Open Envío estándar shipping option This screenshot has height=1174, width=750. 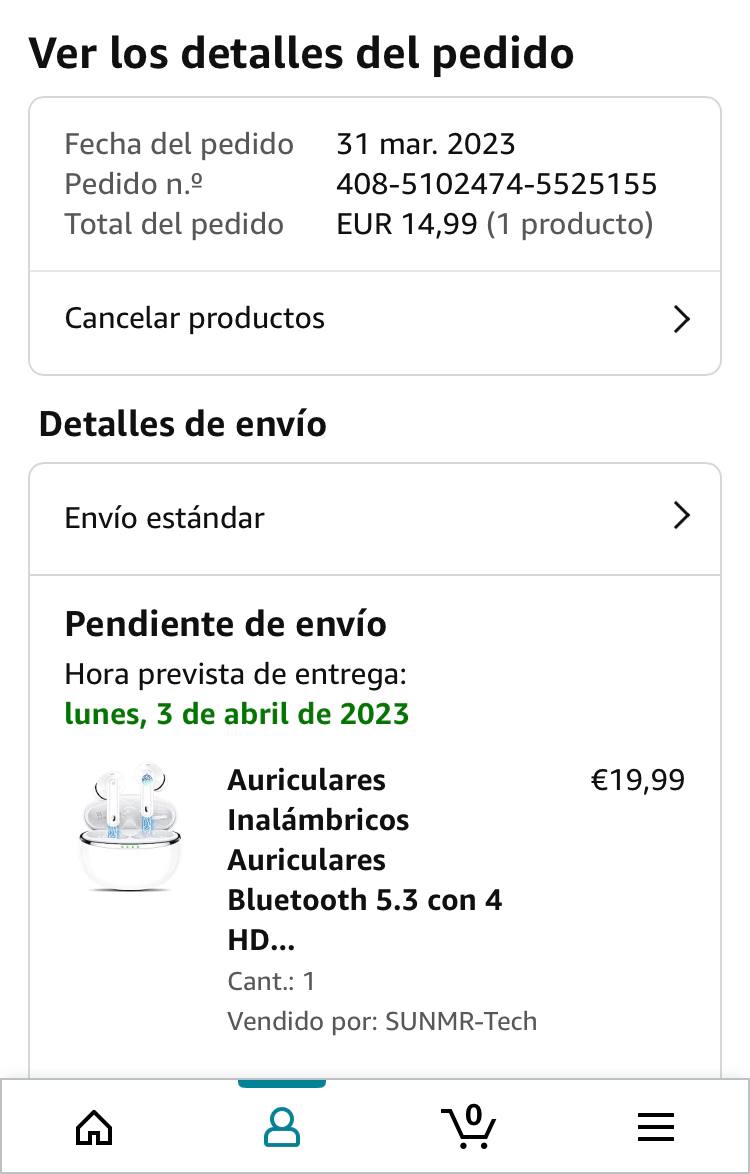(x=165, y=518)
